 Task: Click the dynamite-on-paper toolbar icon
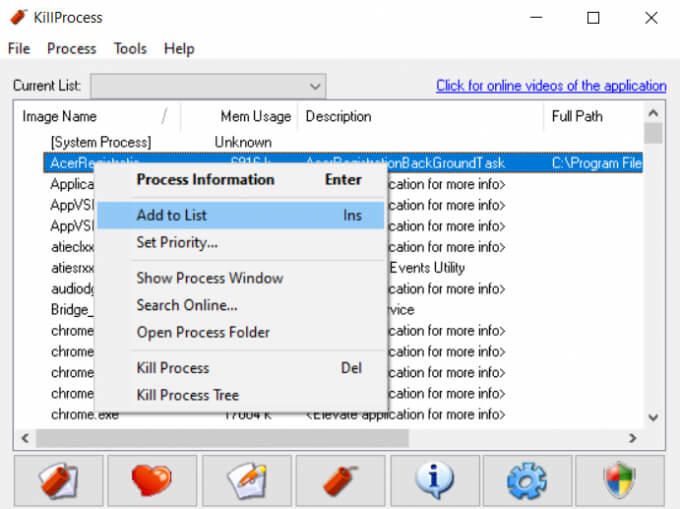[59, 480]
